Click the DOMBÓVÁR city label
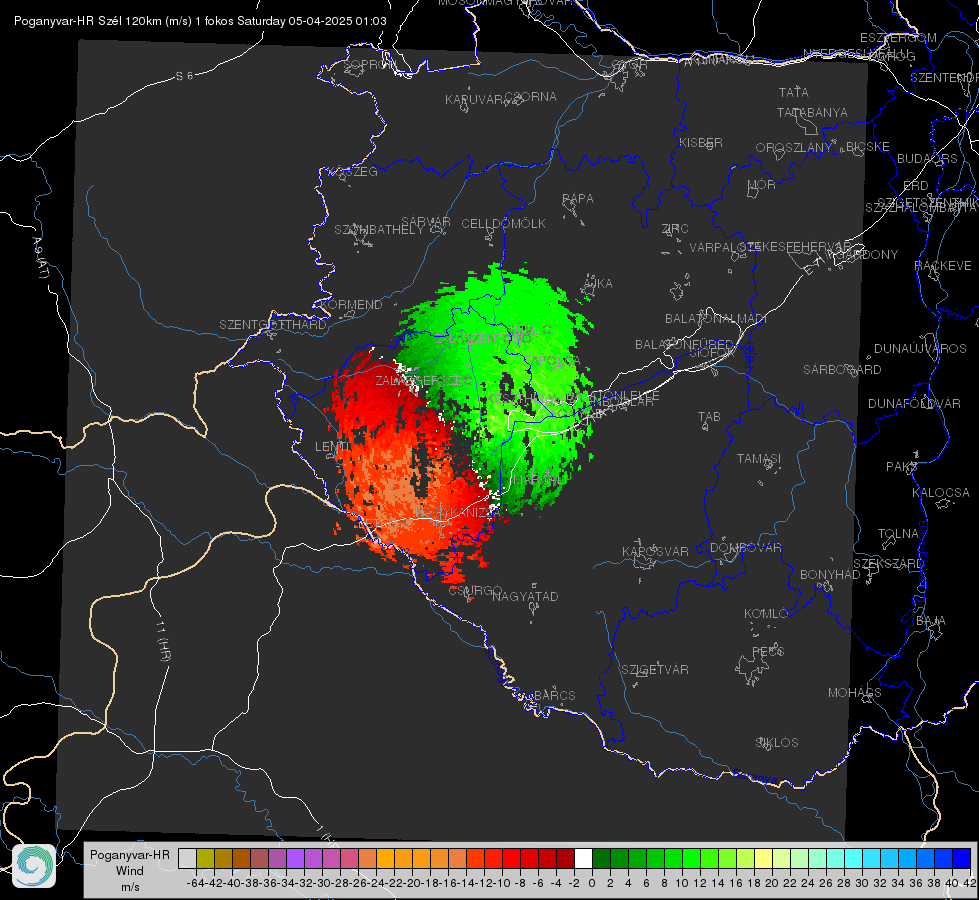Screen dimensions: 979x900 pyautogui.click(x=746, y=547)
